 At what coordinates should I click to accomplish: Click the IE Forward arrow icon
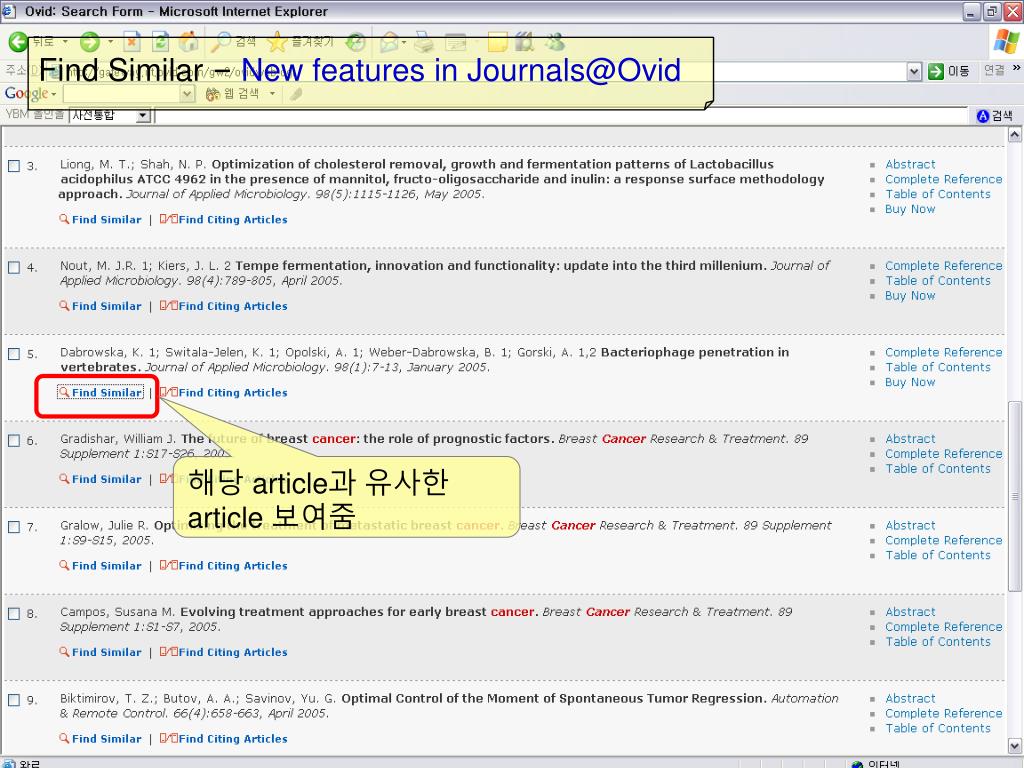pyautogui.click(x=89, y=42)
